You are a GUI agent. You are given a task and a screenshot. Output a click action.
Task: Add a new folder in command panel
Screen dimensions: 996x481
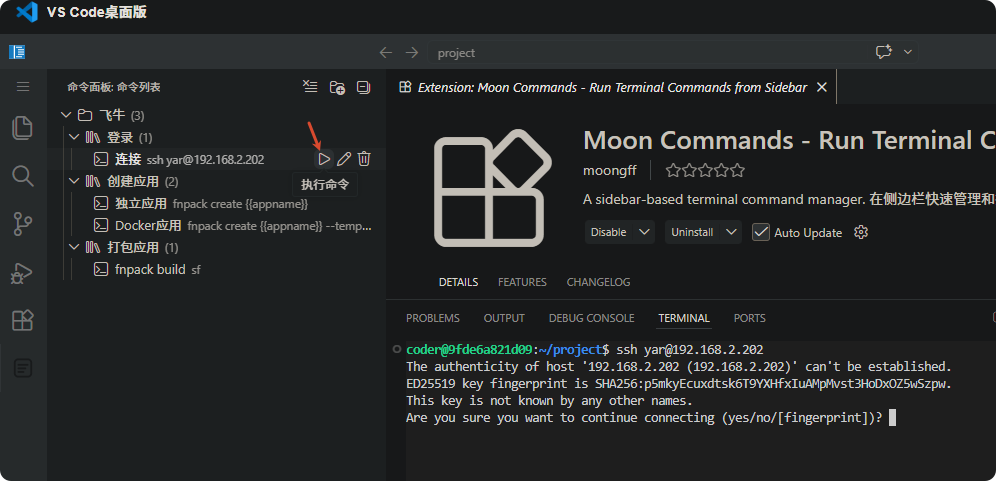337,87
